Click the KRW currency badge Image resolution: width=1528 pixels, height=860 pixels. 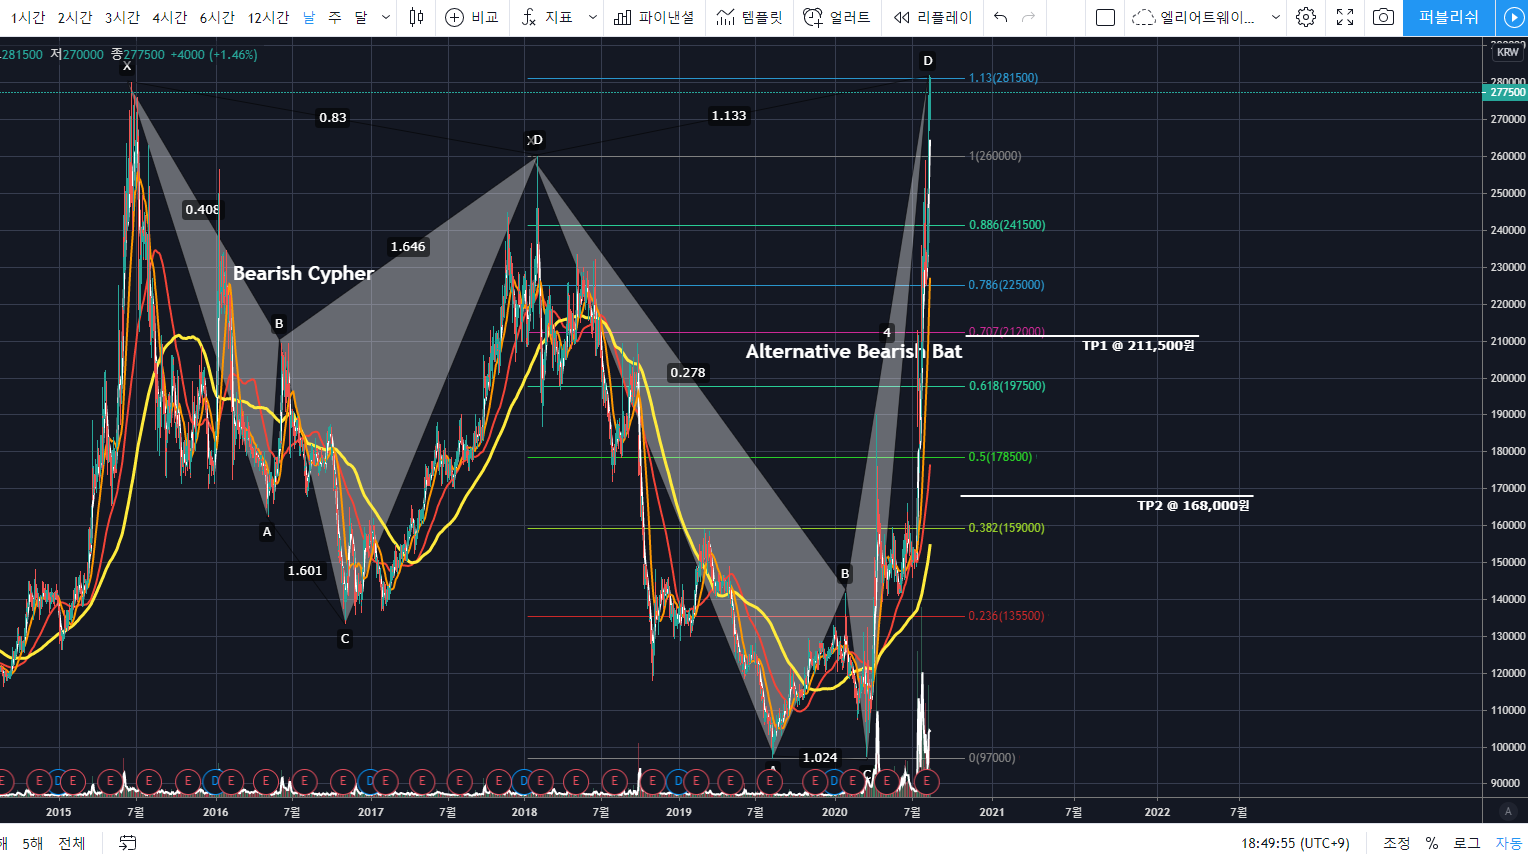[1508, 52]
